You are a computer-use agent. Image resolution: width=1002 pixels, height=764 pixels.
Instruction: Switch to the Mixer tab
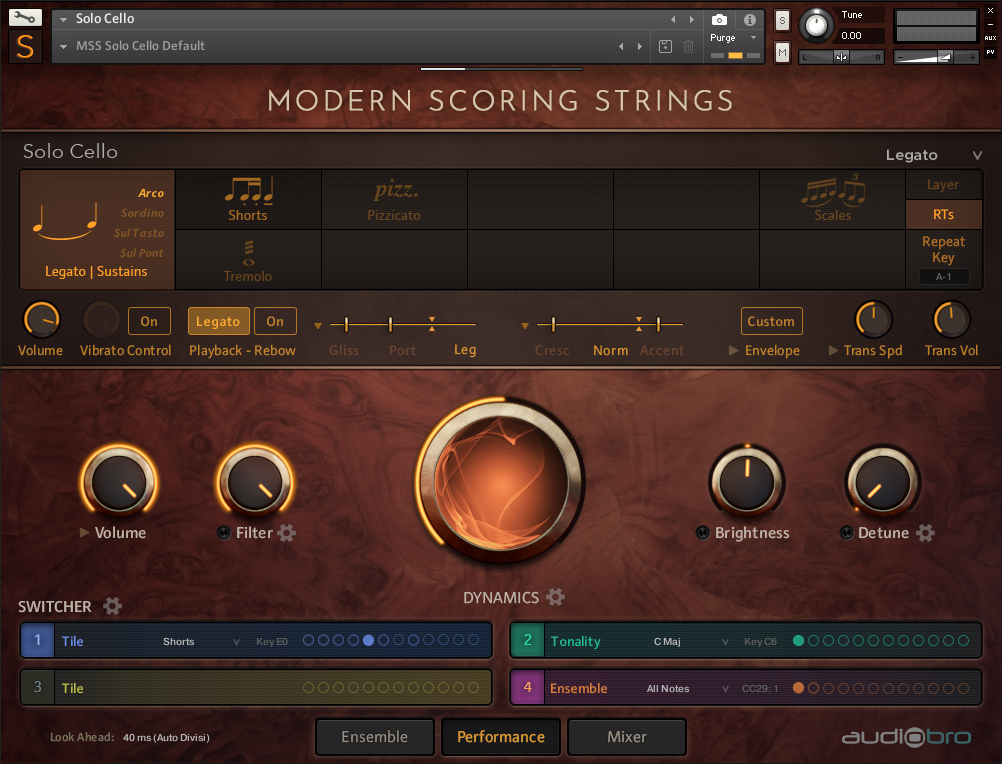coord(627,737)
